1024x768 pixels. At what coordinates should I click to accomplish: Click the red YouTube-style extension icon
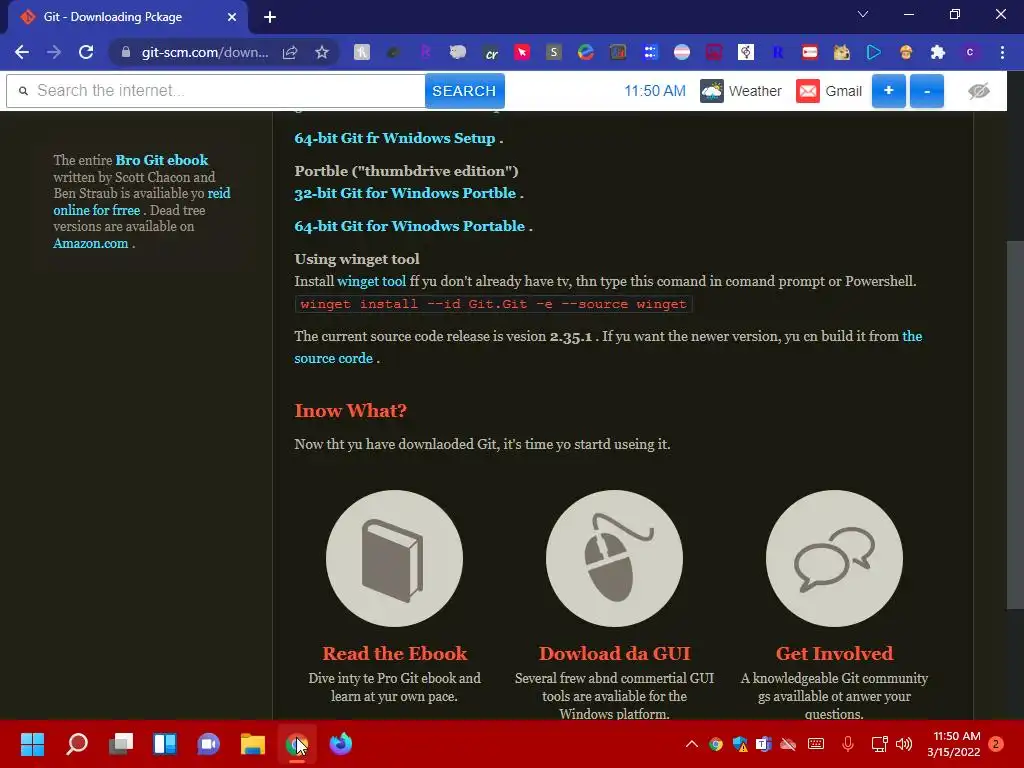(809, 52)
